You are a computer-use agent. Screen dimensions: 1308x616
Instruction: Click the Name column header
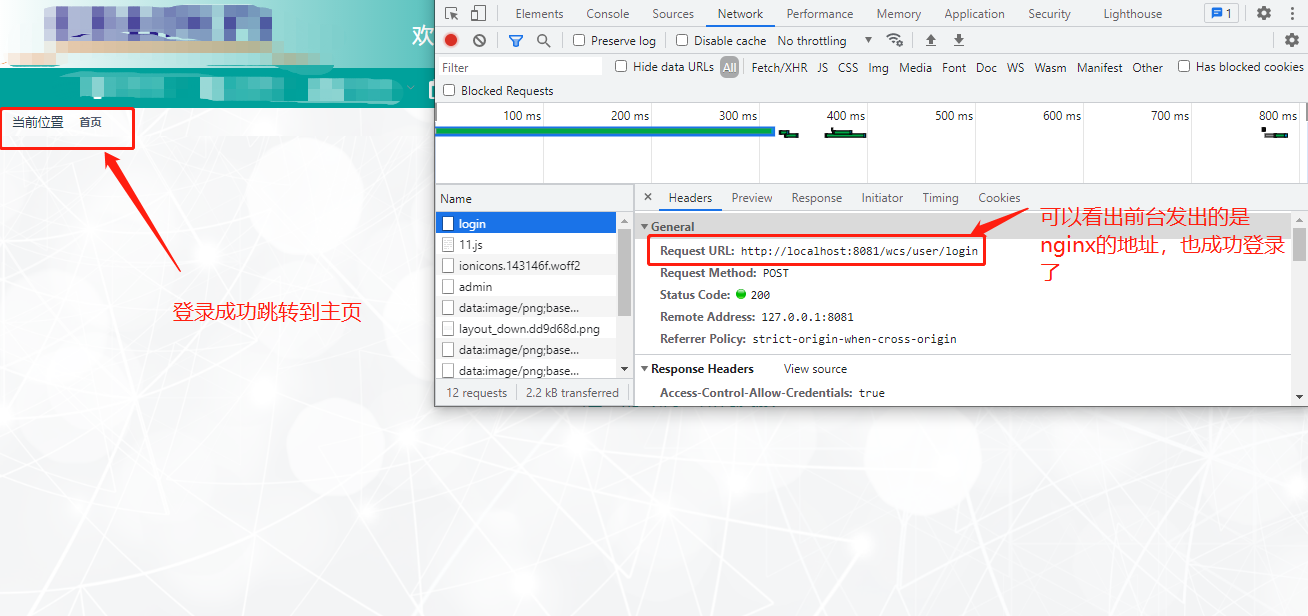534,198
